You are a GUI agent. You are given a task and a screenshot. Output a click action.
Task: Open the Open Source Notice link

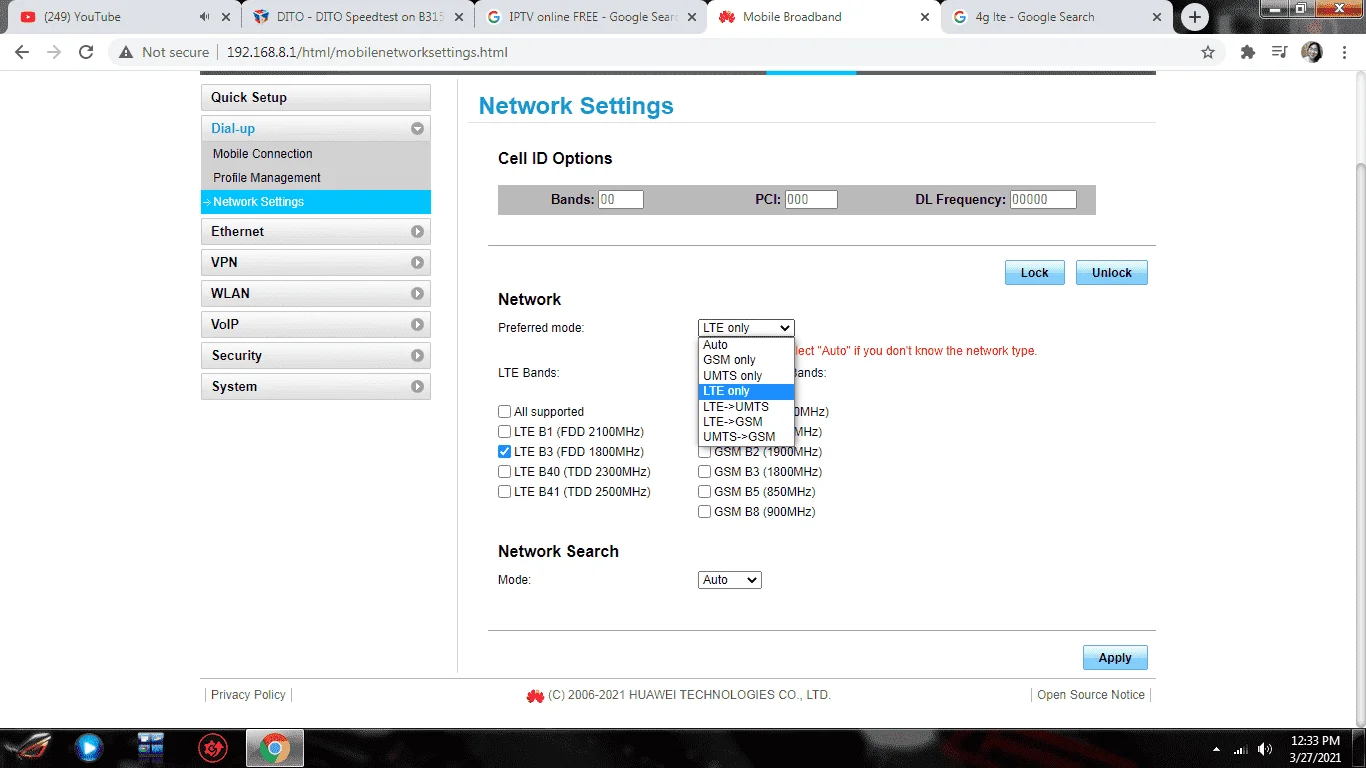coord(1091,695)
